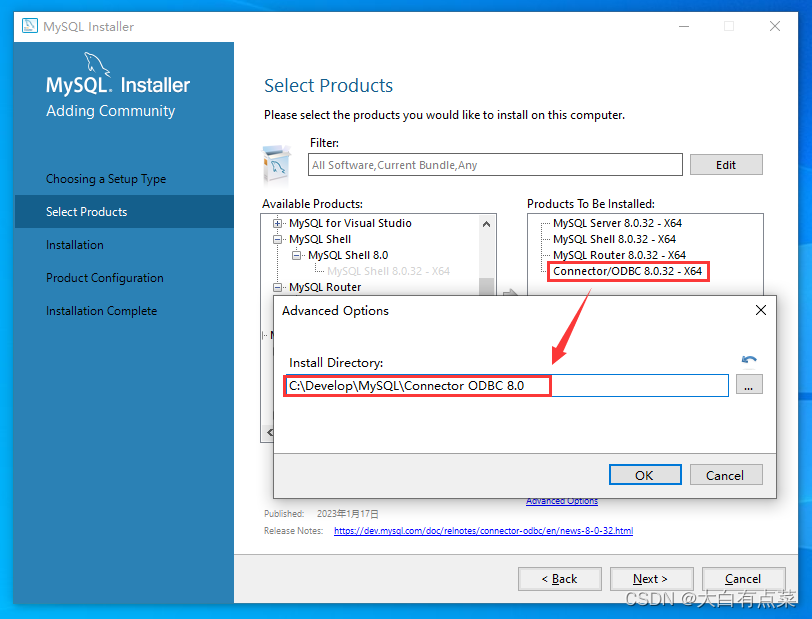The image size is (812, 619).
Task: Expand the MySQL for Visual Studio node
Action: (278, 223)
